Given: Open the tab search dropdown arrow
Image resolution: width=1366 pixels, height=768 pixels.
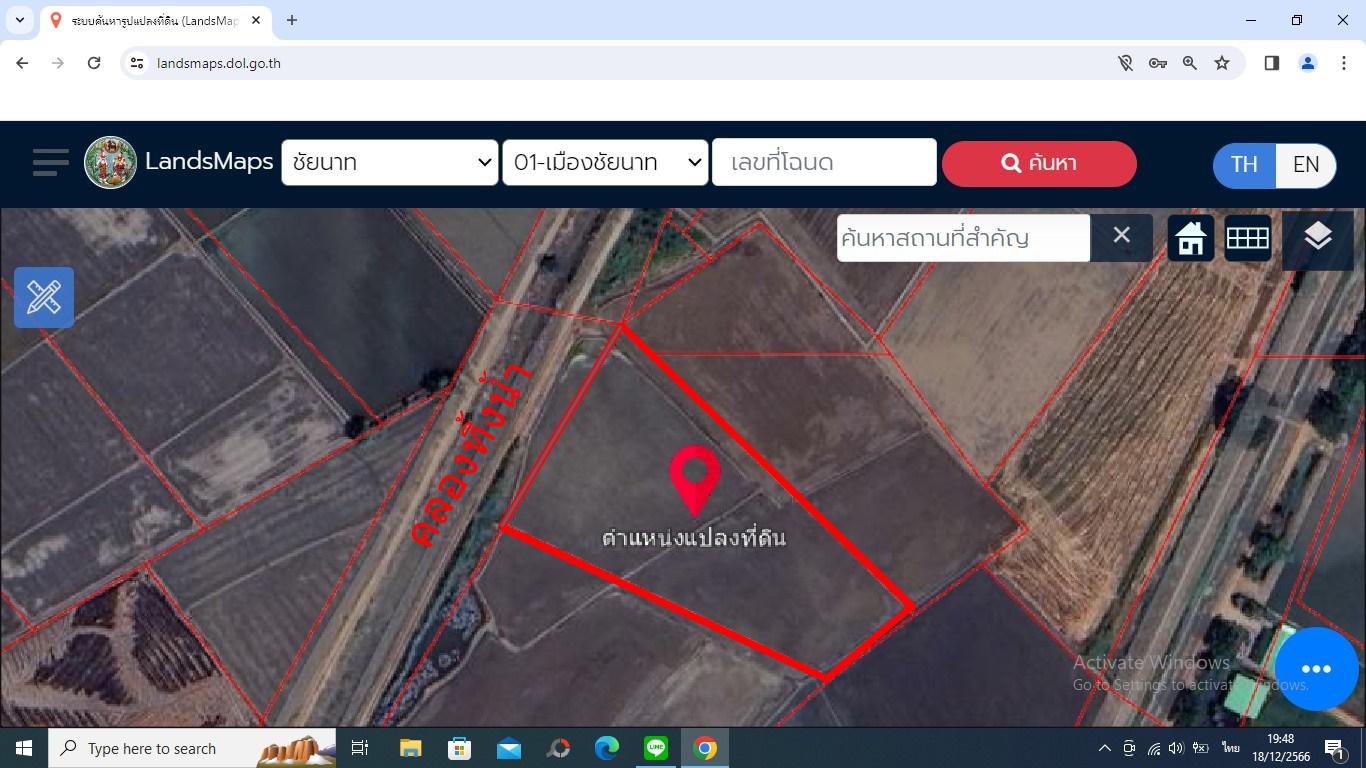Looking at the screenshot, I should pyautogui.click(x=20, y=20).
